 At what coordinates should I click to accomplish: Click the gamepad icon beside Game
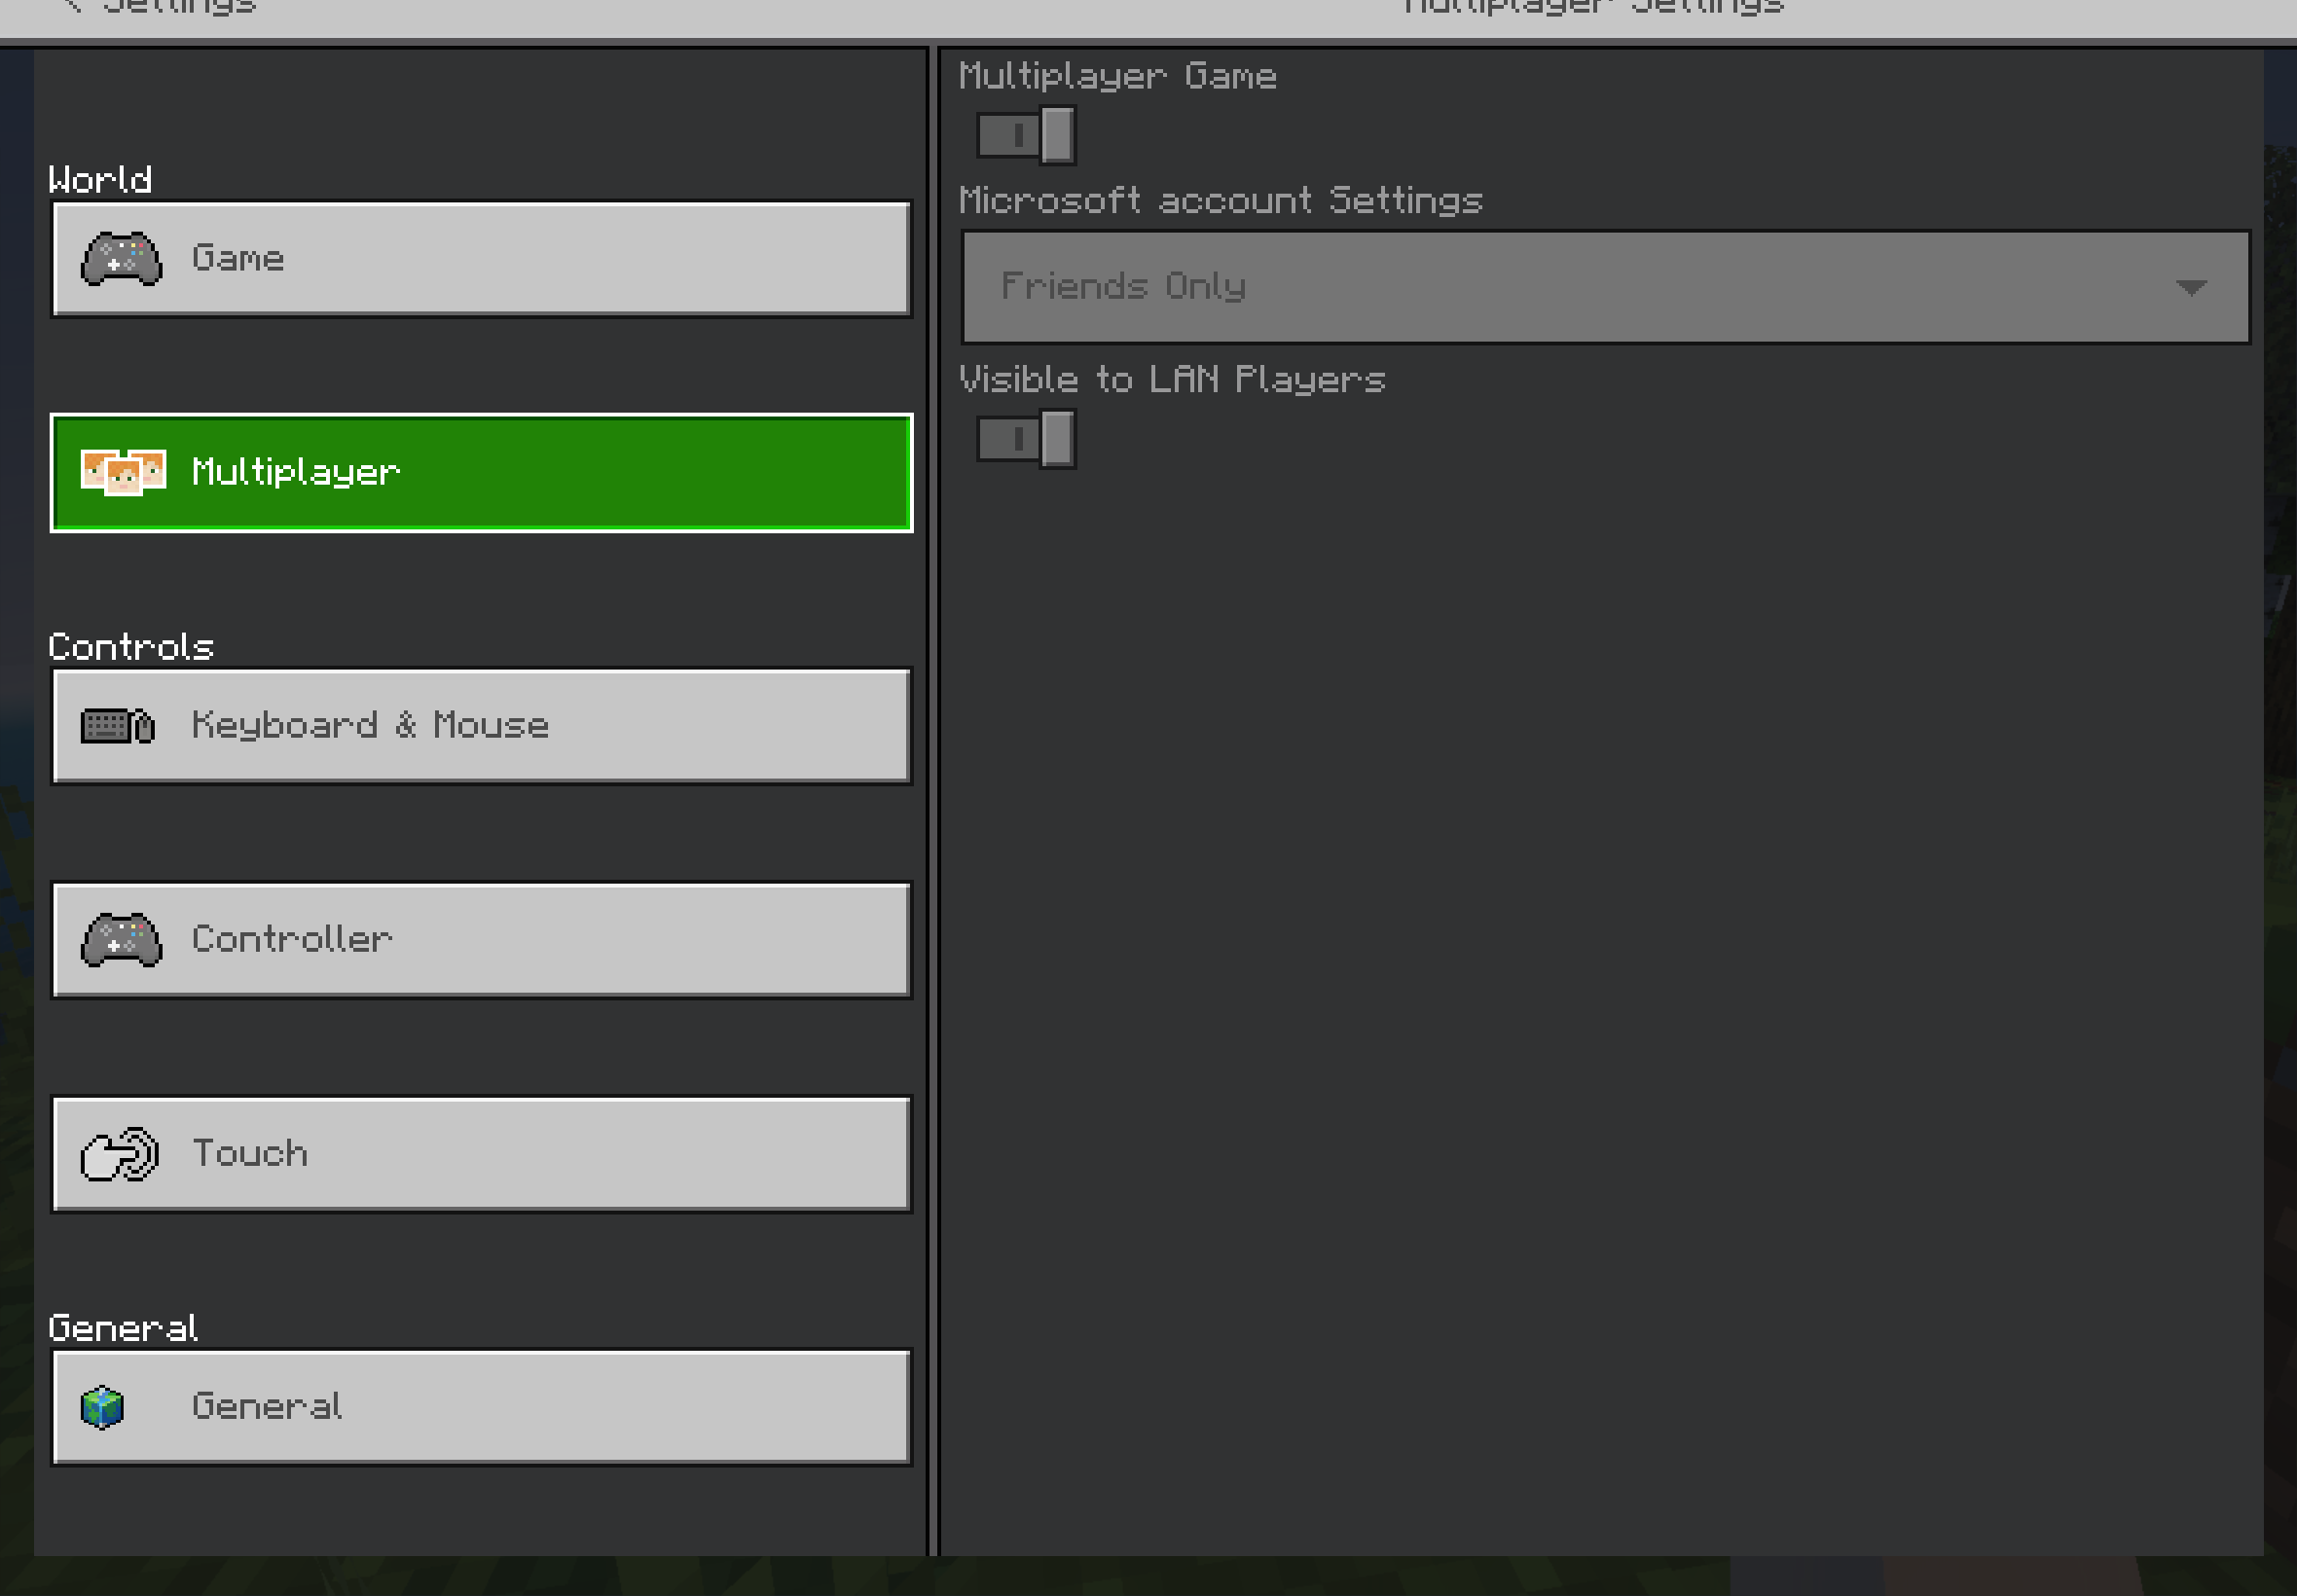(x=121, y=260)
